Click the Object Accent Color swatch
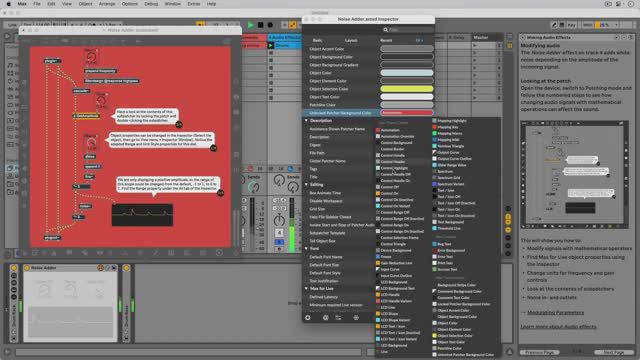The height and width of the screenshot is (360, 640). (x=407, y=49)
